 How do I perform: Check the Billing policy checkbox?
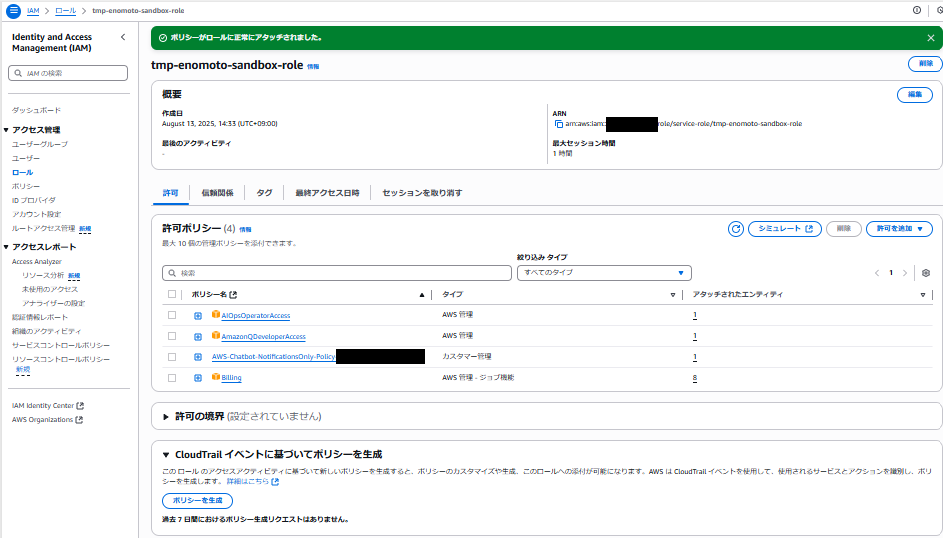pos(172,378)
